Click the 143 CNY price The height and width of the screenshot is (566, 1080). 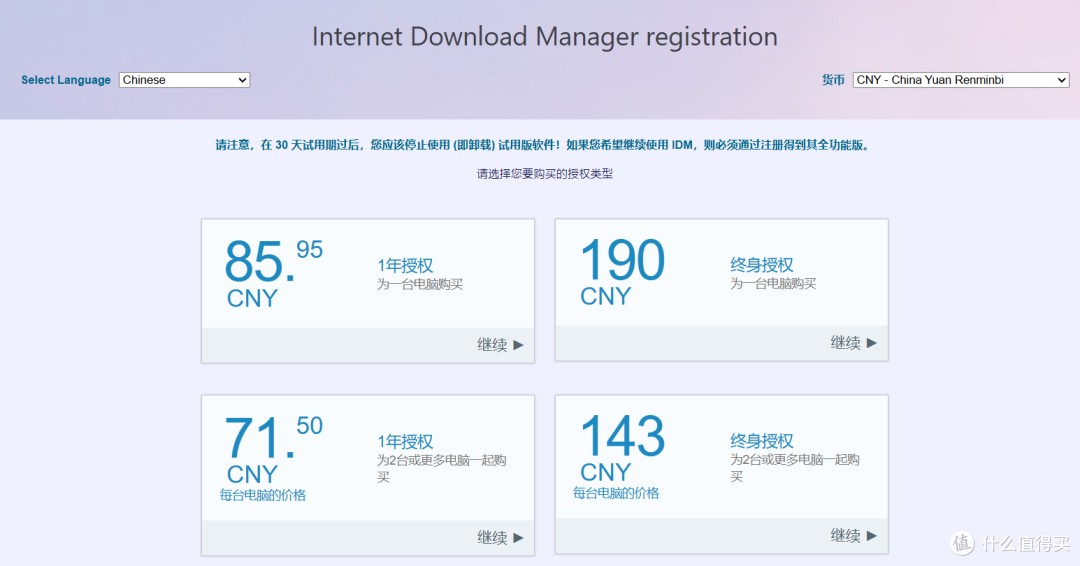[x=622, y=448]
